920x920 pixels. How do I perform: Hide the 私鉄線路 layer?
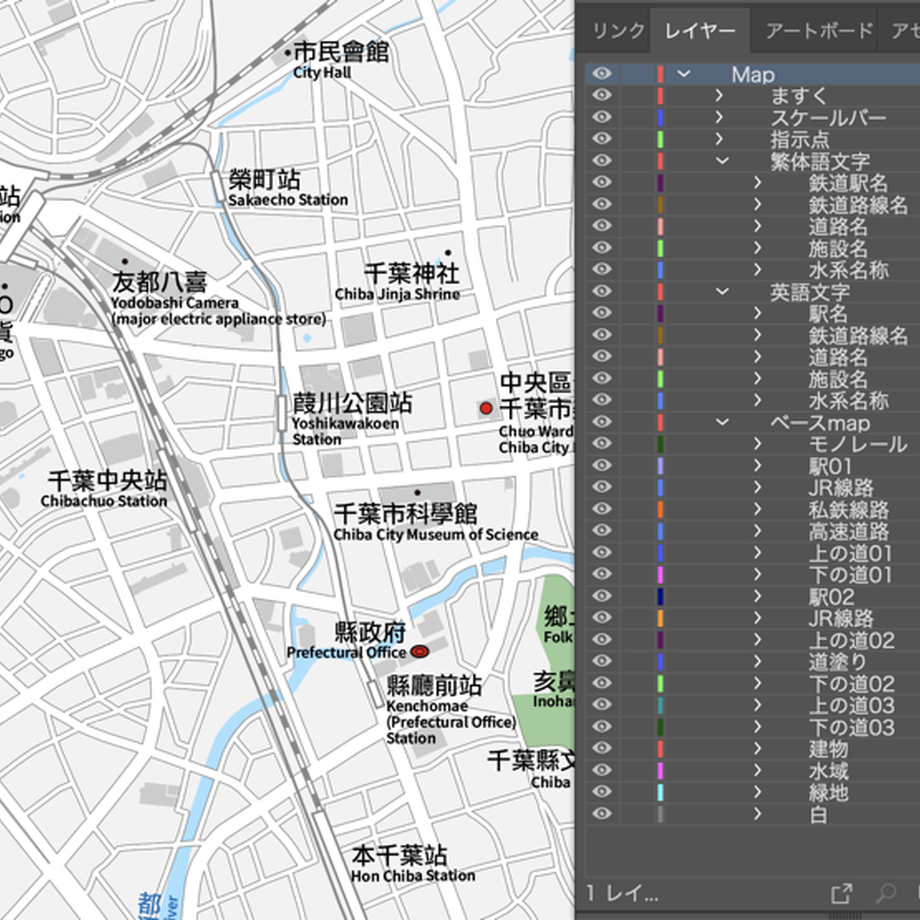pos(602,509)
